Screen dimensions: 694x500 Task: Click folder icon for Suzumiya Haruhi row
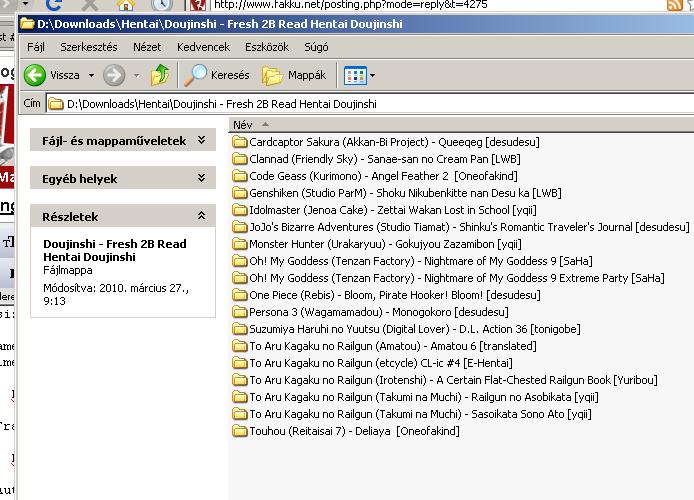coord(239,329)
